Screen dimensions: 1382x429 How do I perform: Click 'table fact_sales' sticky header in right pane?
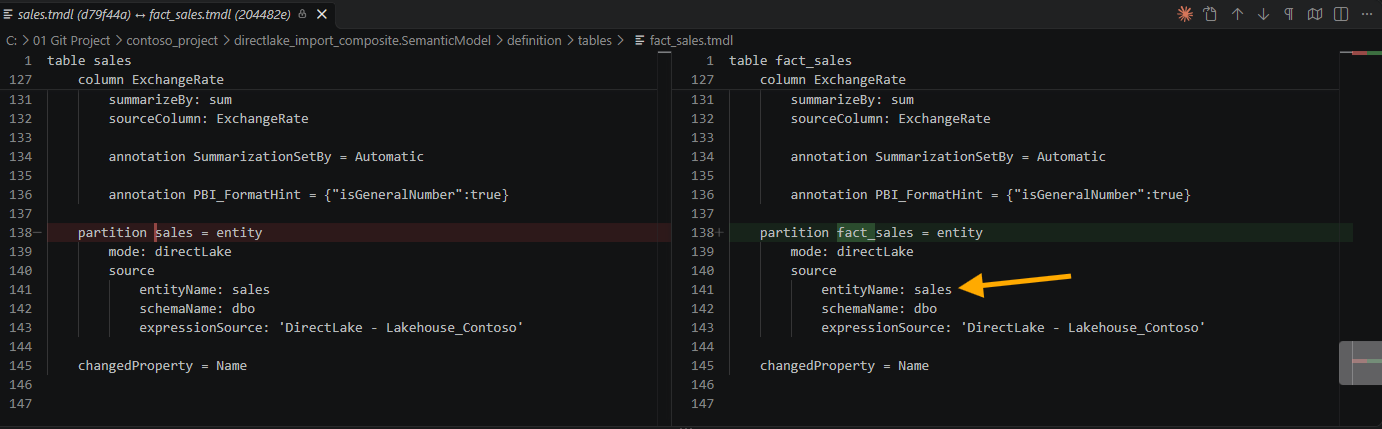click(x=790, y=61)
